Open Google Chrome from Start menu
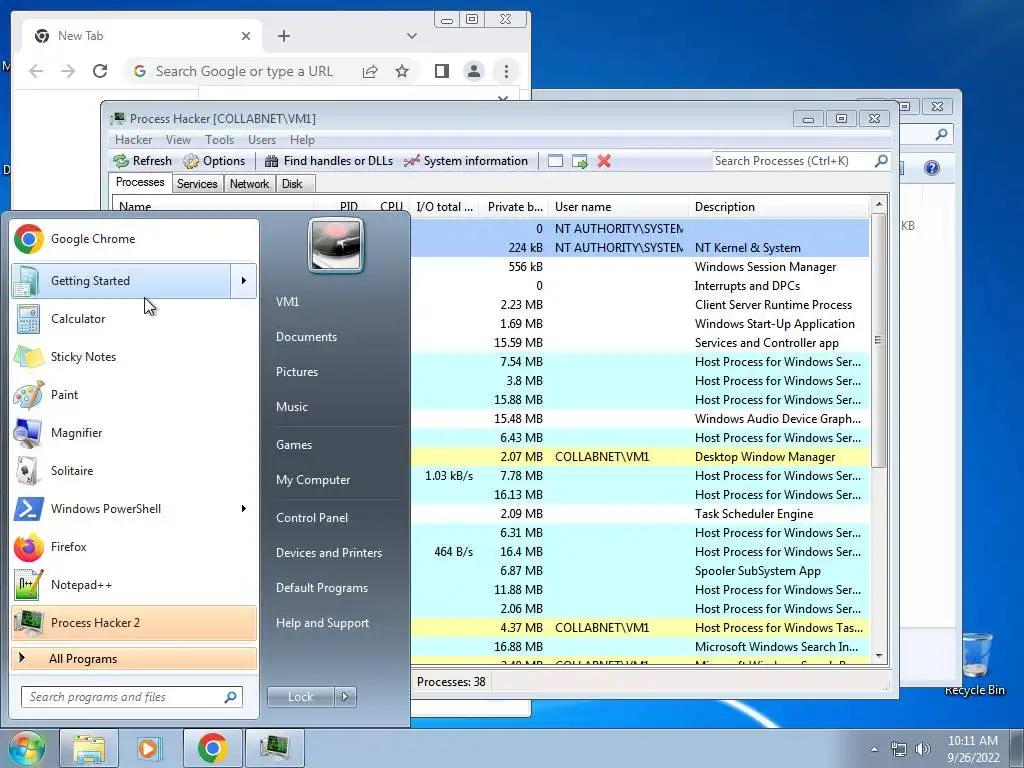Image resolution: width=1024 pixels, height=768 pixels. 134,239
